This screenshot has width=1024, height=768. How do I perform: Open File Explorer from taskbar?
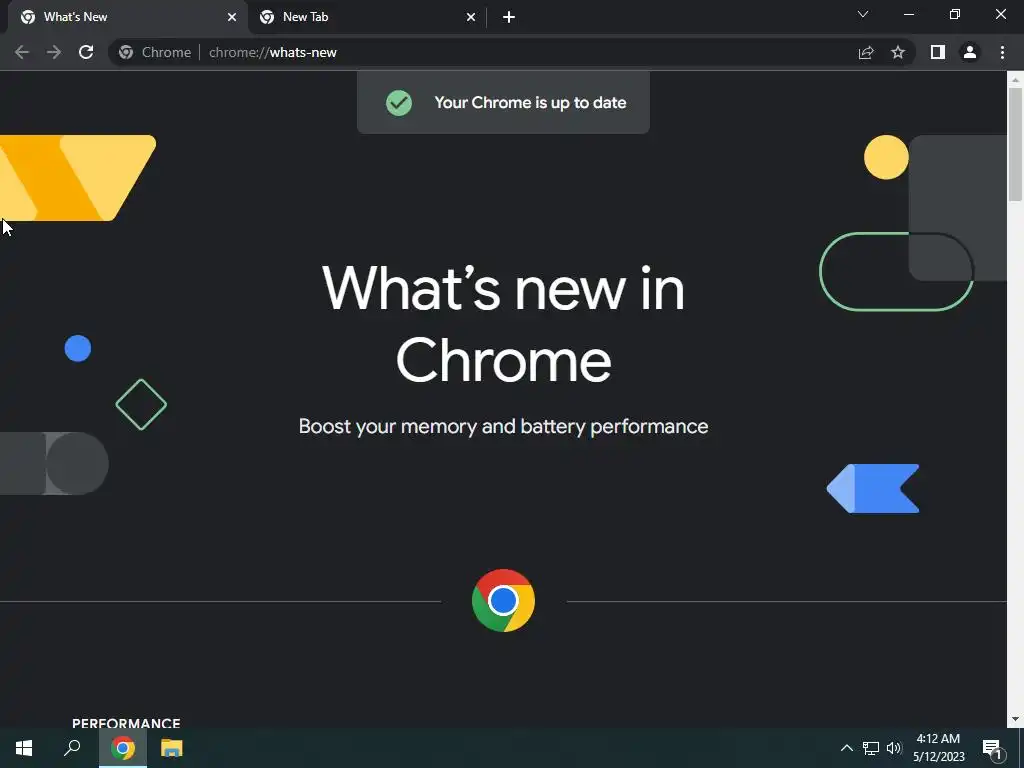172,748
